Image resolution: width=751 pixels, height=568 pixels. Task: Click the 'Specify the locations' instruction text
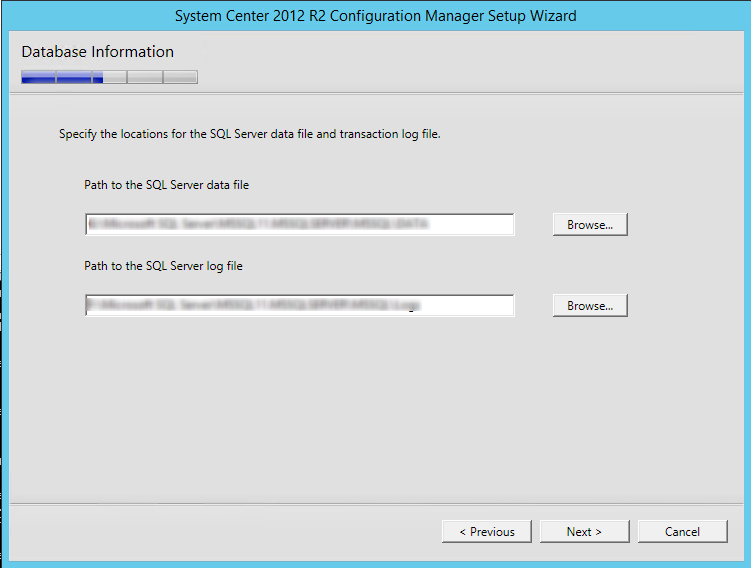pos(250,134)
